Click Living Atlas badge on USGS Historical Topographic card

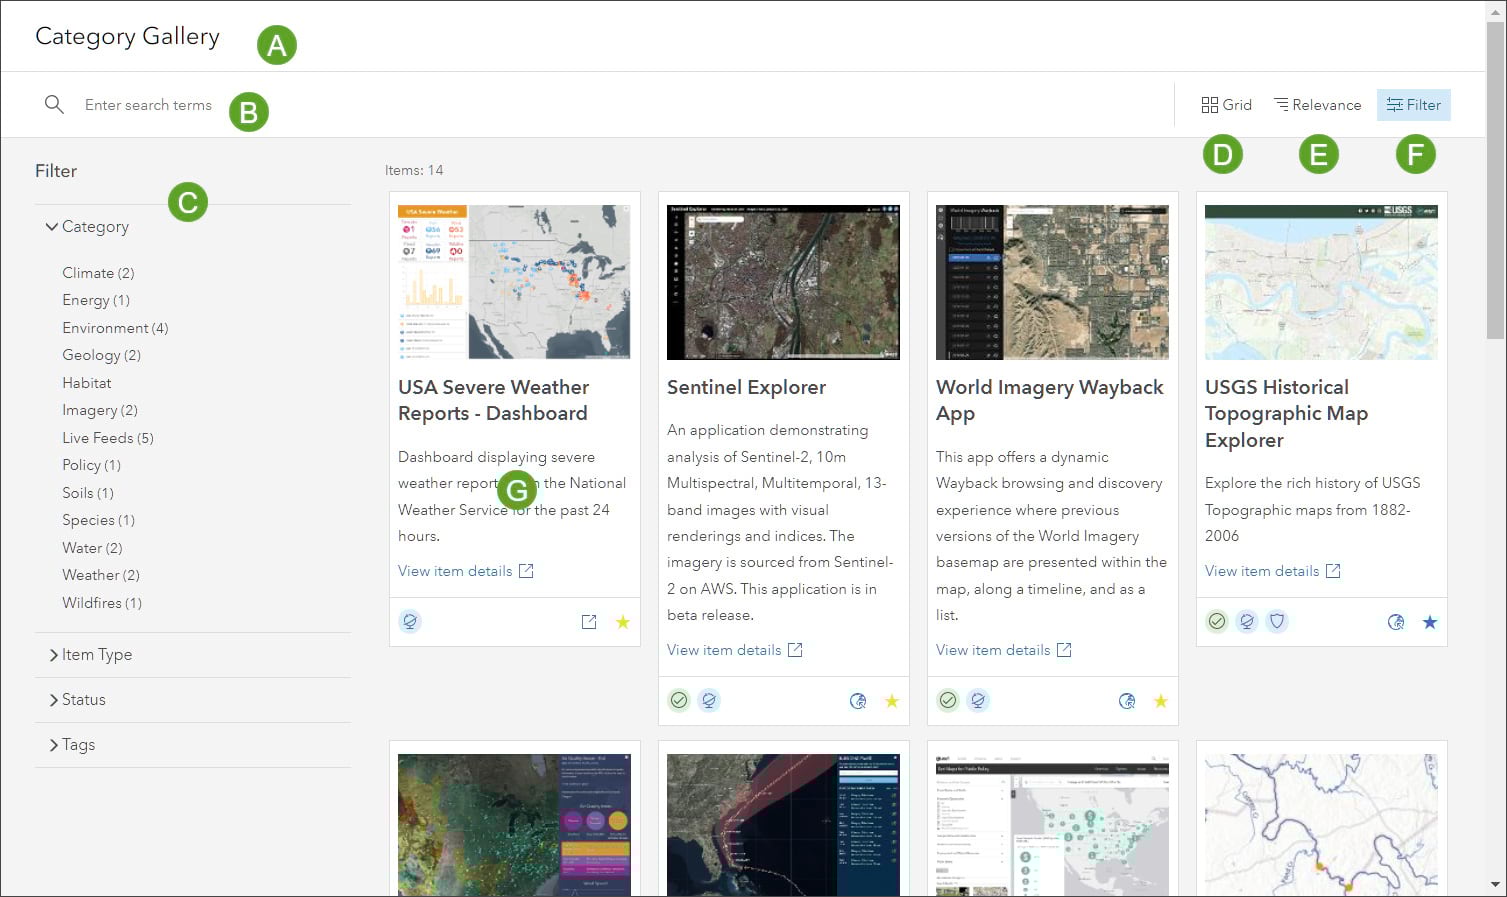(1247, 622)
